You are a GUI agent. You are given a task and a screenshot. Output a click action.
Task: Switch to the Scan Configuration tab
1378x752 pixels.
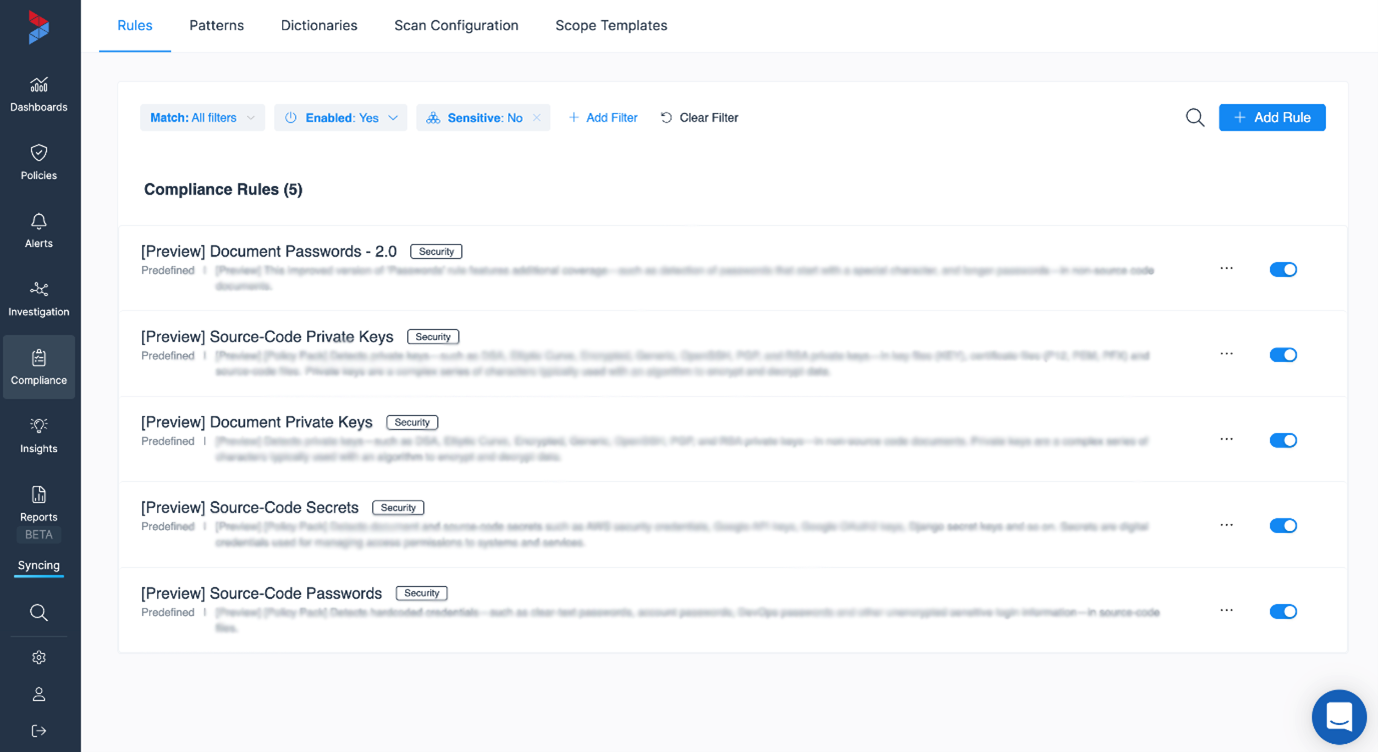click(x=456, y=25)
